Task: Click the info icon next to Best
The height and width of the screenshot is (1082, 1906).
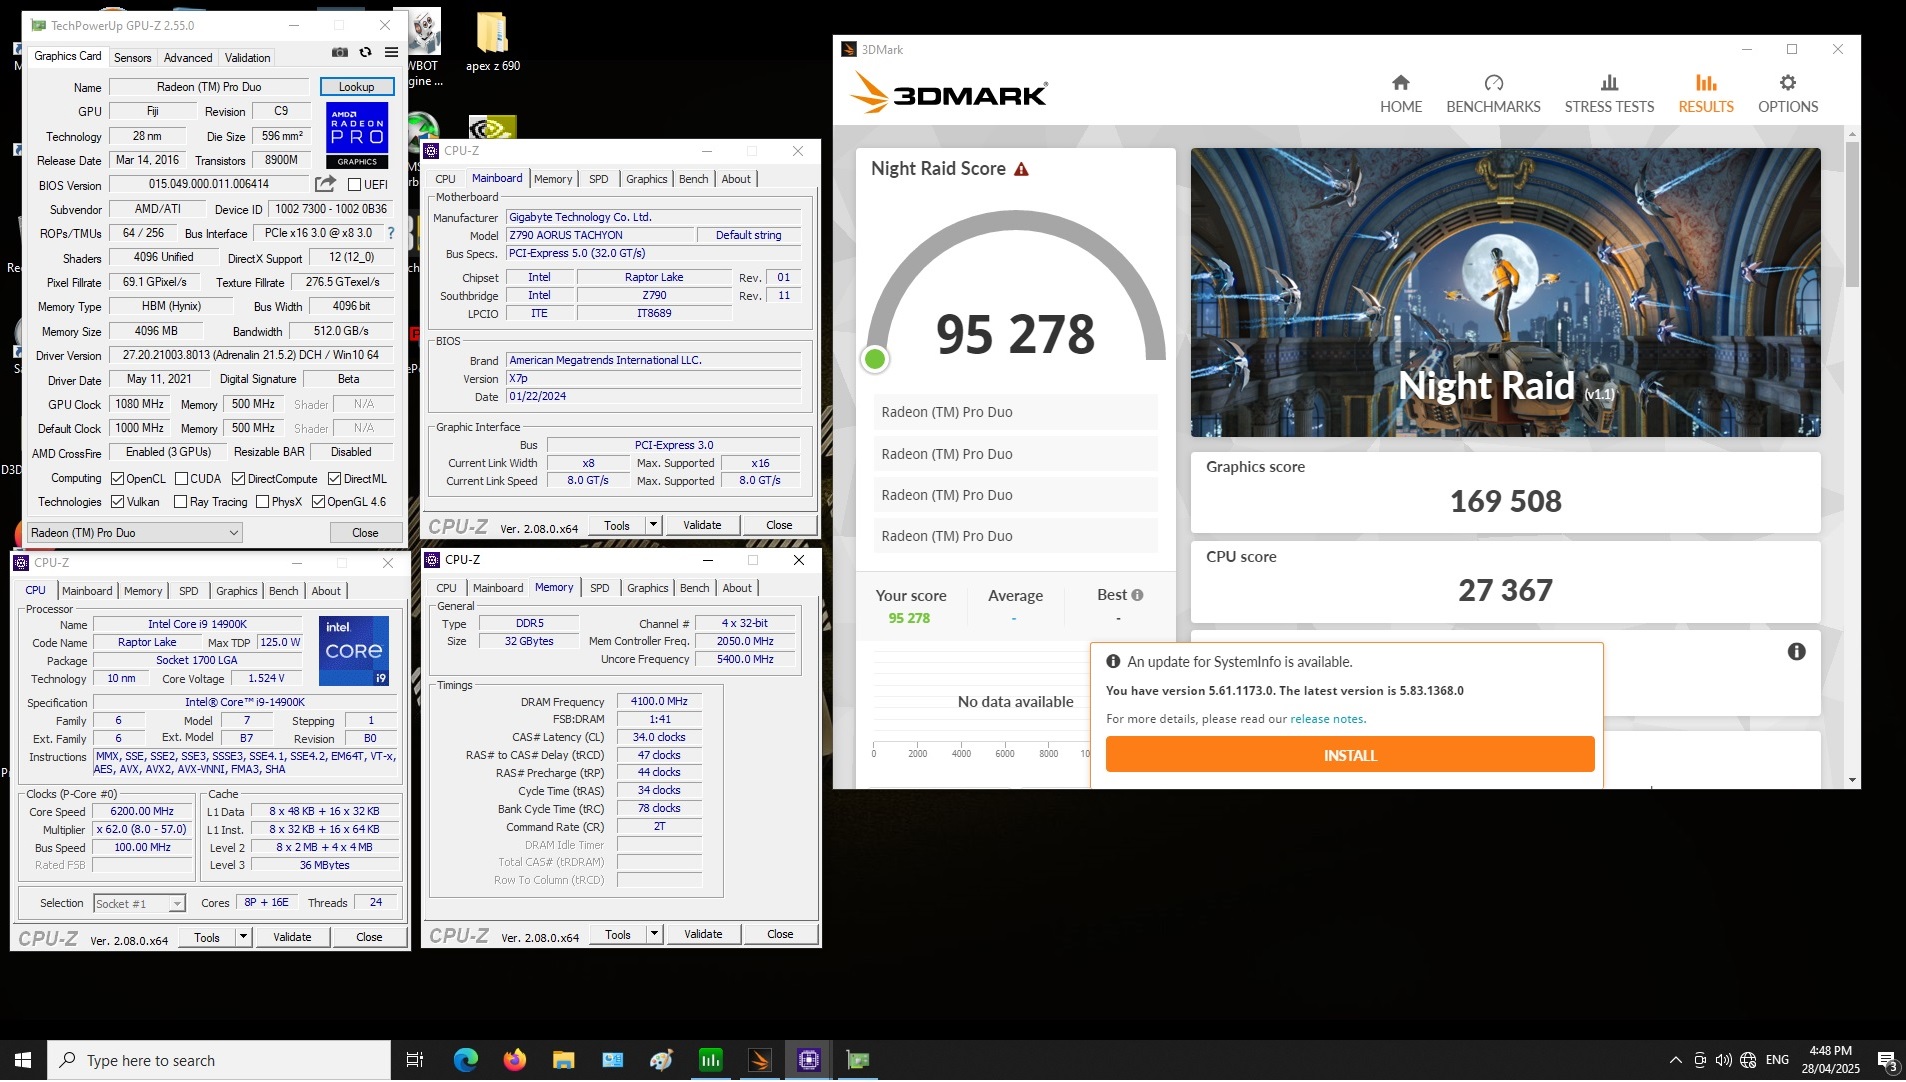Action: coord(1137,596)
